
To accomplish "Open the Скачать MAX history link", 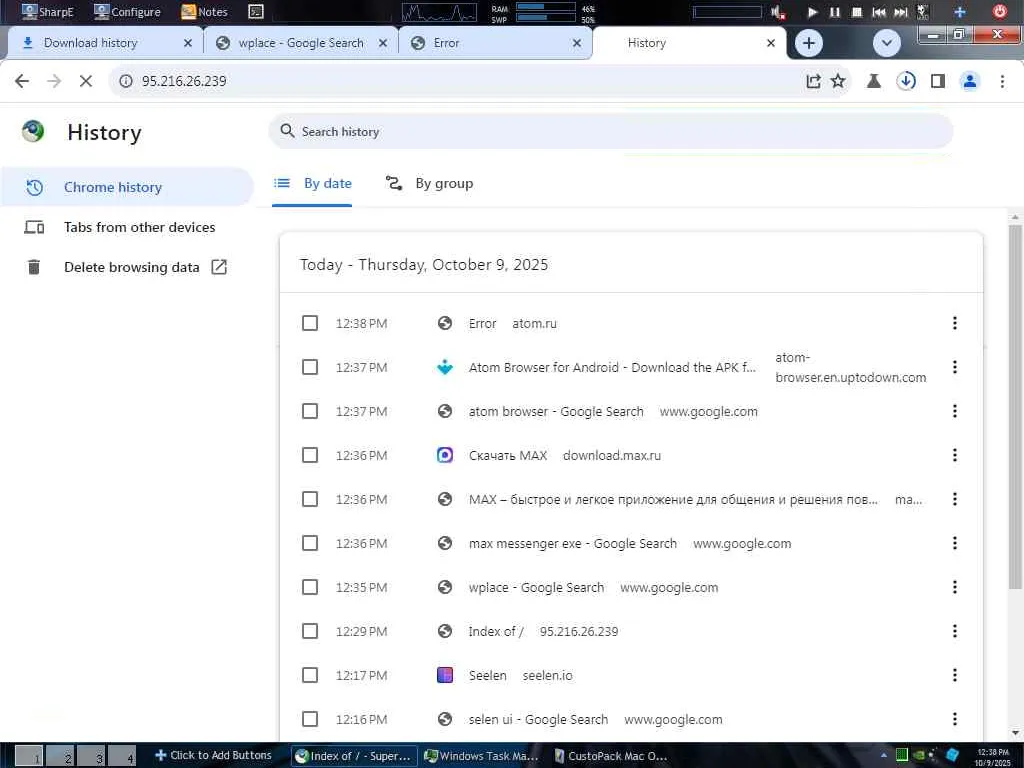I will pyautogui.click(x=507, y=456).
